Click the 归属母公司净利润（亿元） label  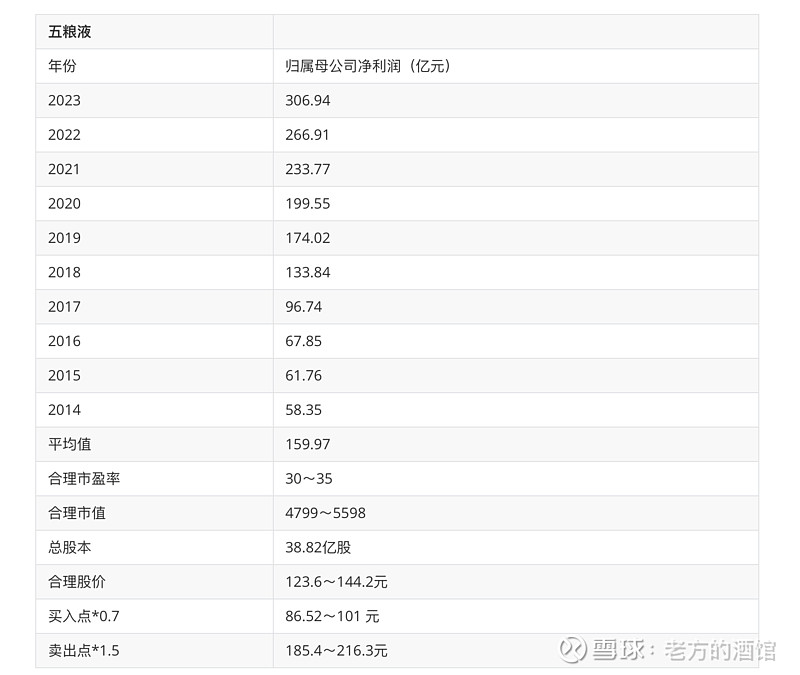pyautogui.click(x=368, y=66)
